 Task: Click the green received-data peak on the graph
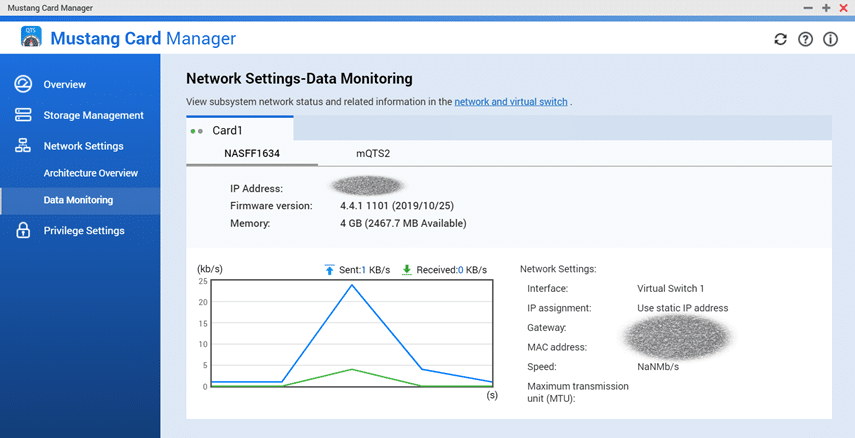pyautogui.click(x=352, y=370)
